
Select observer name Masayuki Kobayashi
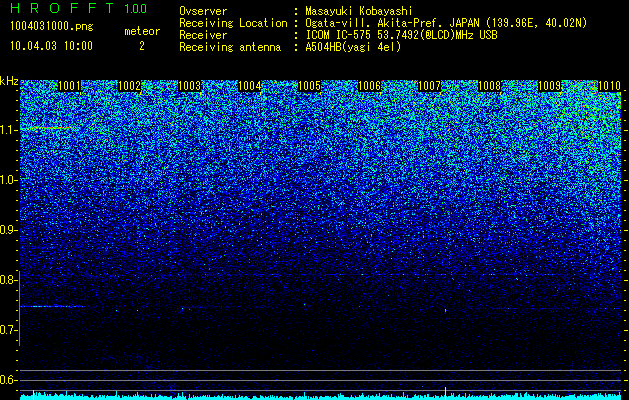[358, 11]
